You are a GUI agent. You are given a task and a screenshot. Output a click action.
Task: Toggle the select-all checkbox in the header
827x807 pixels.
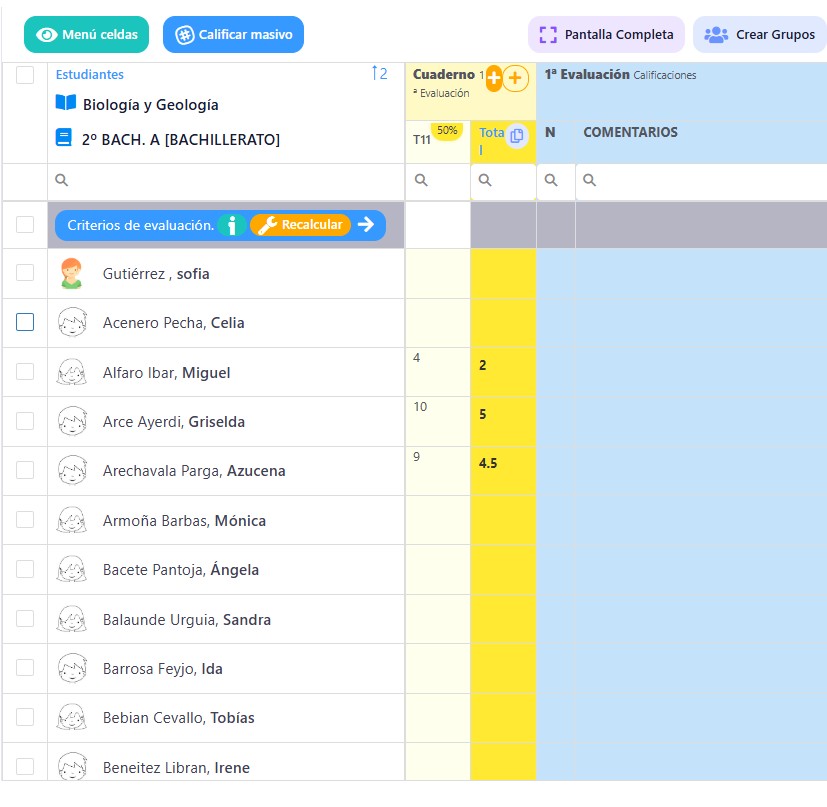point(25,74)
